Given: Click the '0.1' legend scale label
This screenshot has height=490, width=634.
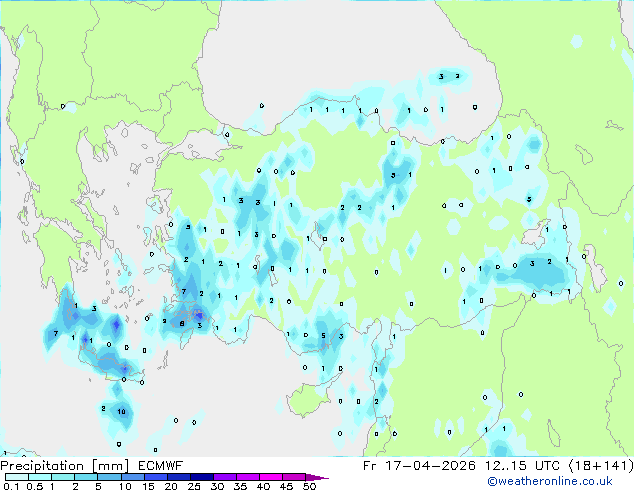Looking at the screenshot, I should click(x=11, y=486).
